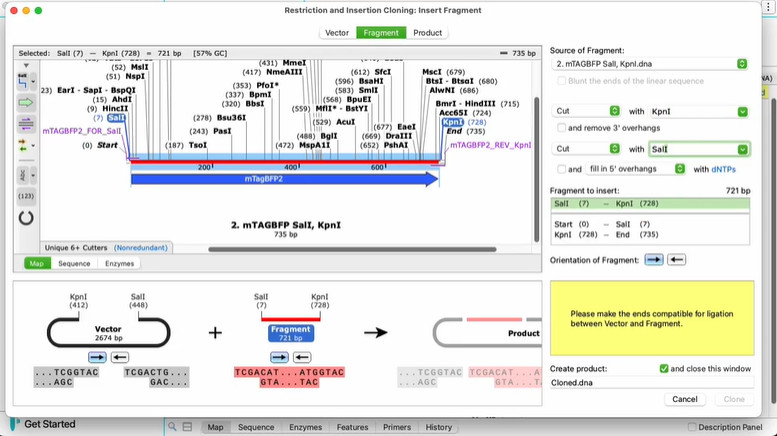The image size is (777, 436).
Task: Click the 735 bp length indicator in map header
Action: (x=518, y=53)
